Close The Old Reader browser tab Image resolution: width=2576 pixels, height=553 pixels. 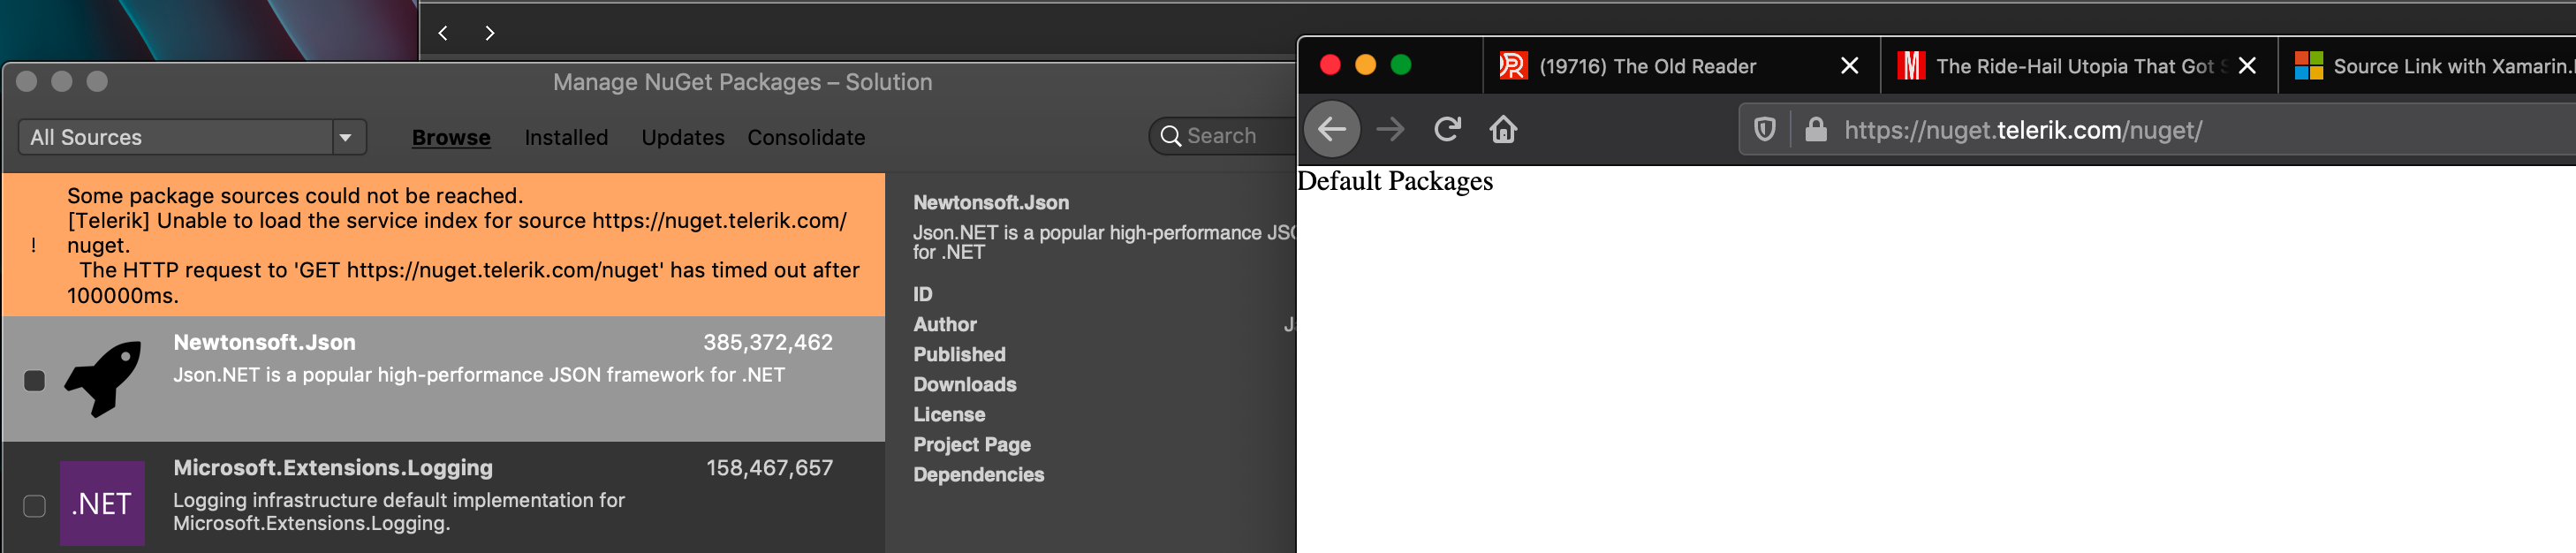point(1849,66)
